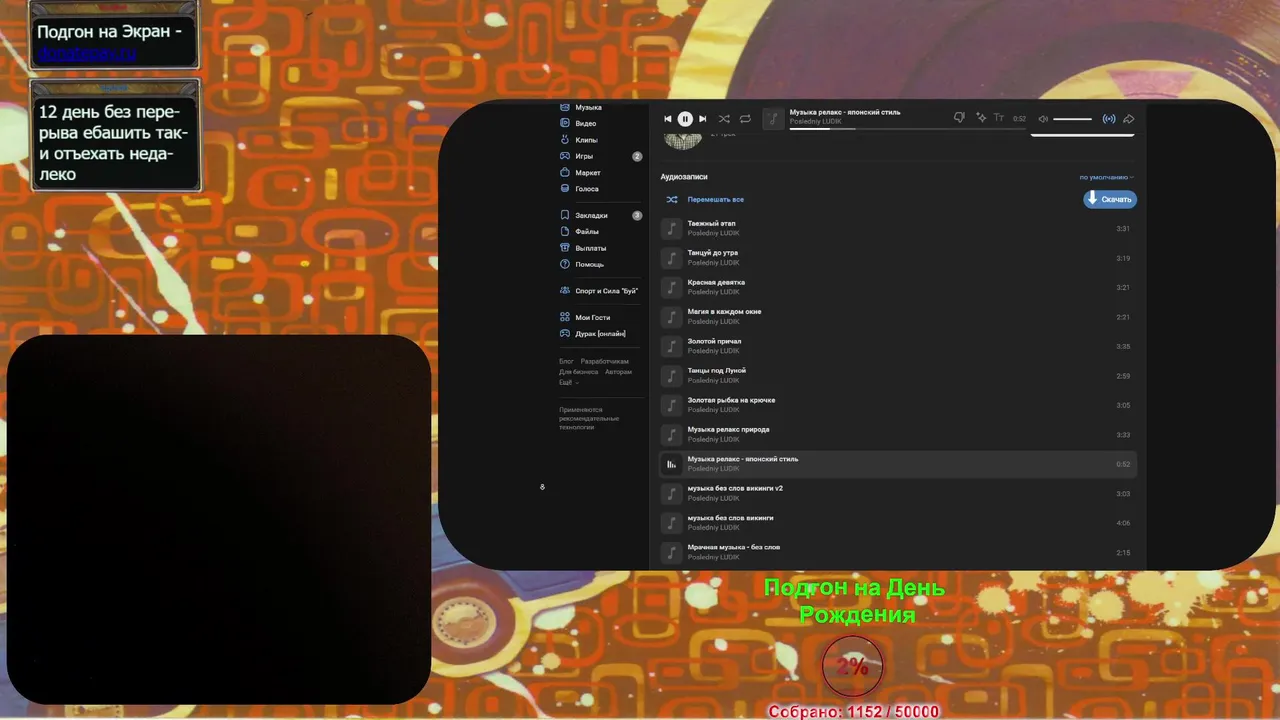Image resolution: width=1280 pixels, height=720 pixels.
Task: Click the 2% donation goal indicator
Action: pyautogui.click(x=852, y=666)
